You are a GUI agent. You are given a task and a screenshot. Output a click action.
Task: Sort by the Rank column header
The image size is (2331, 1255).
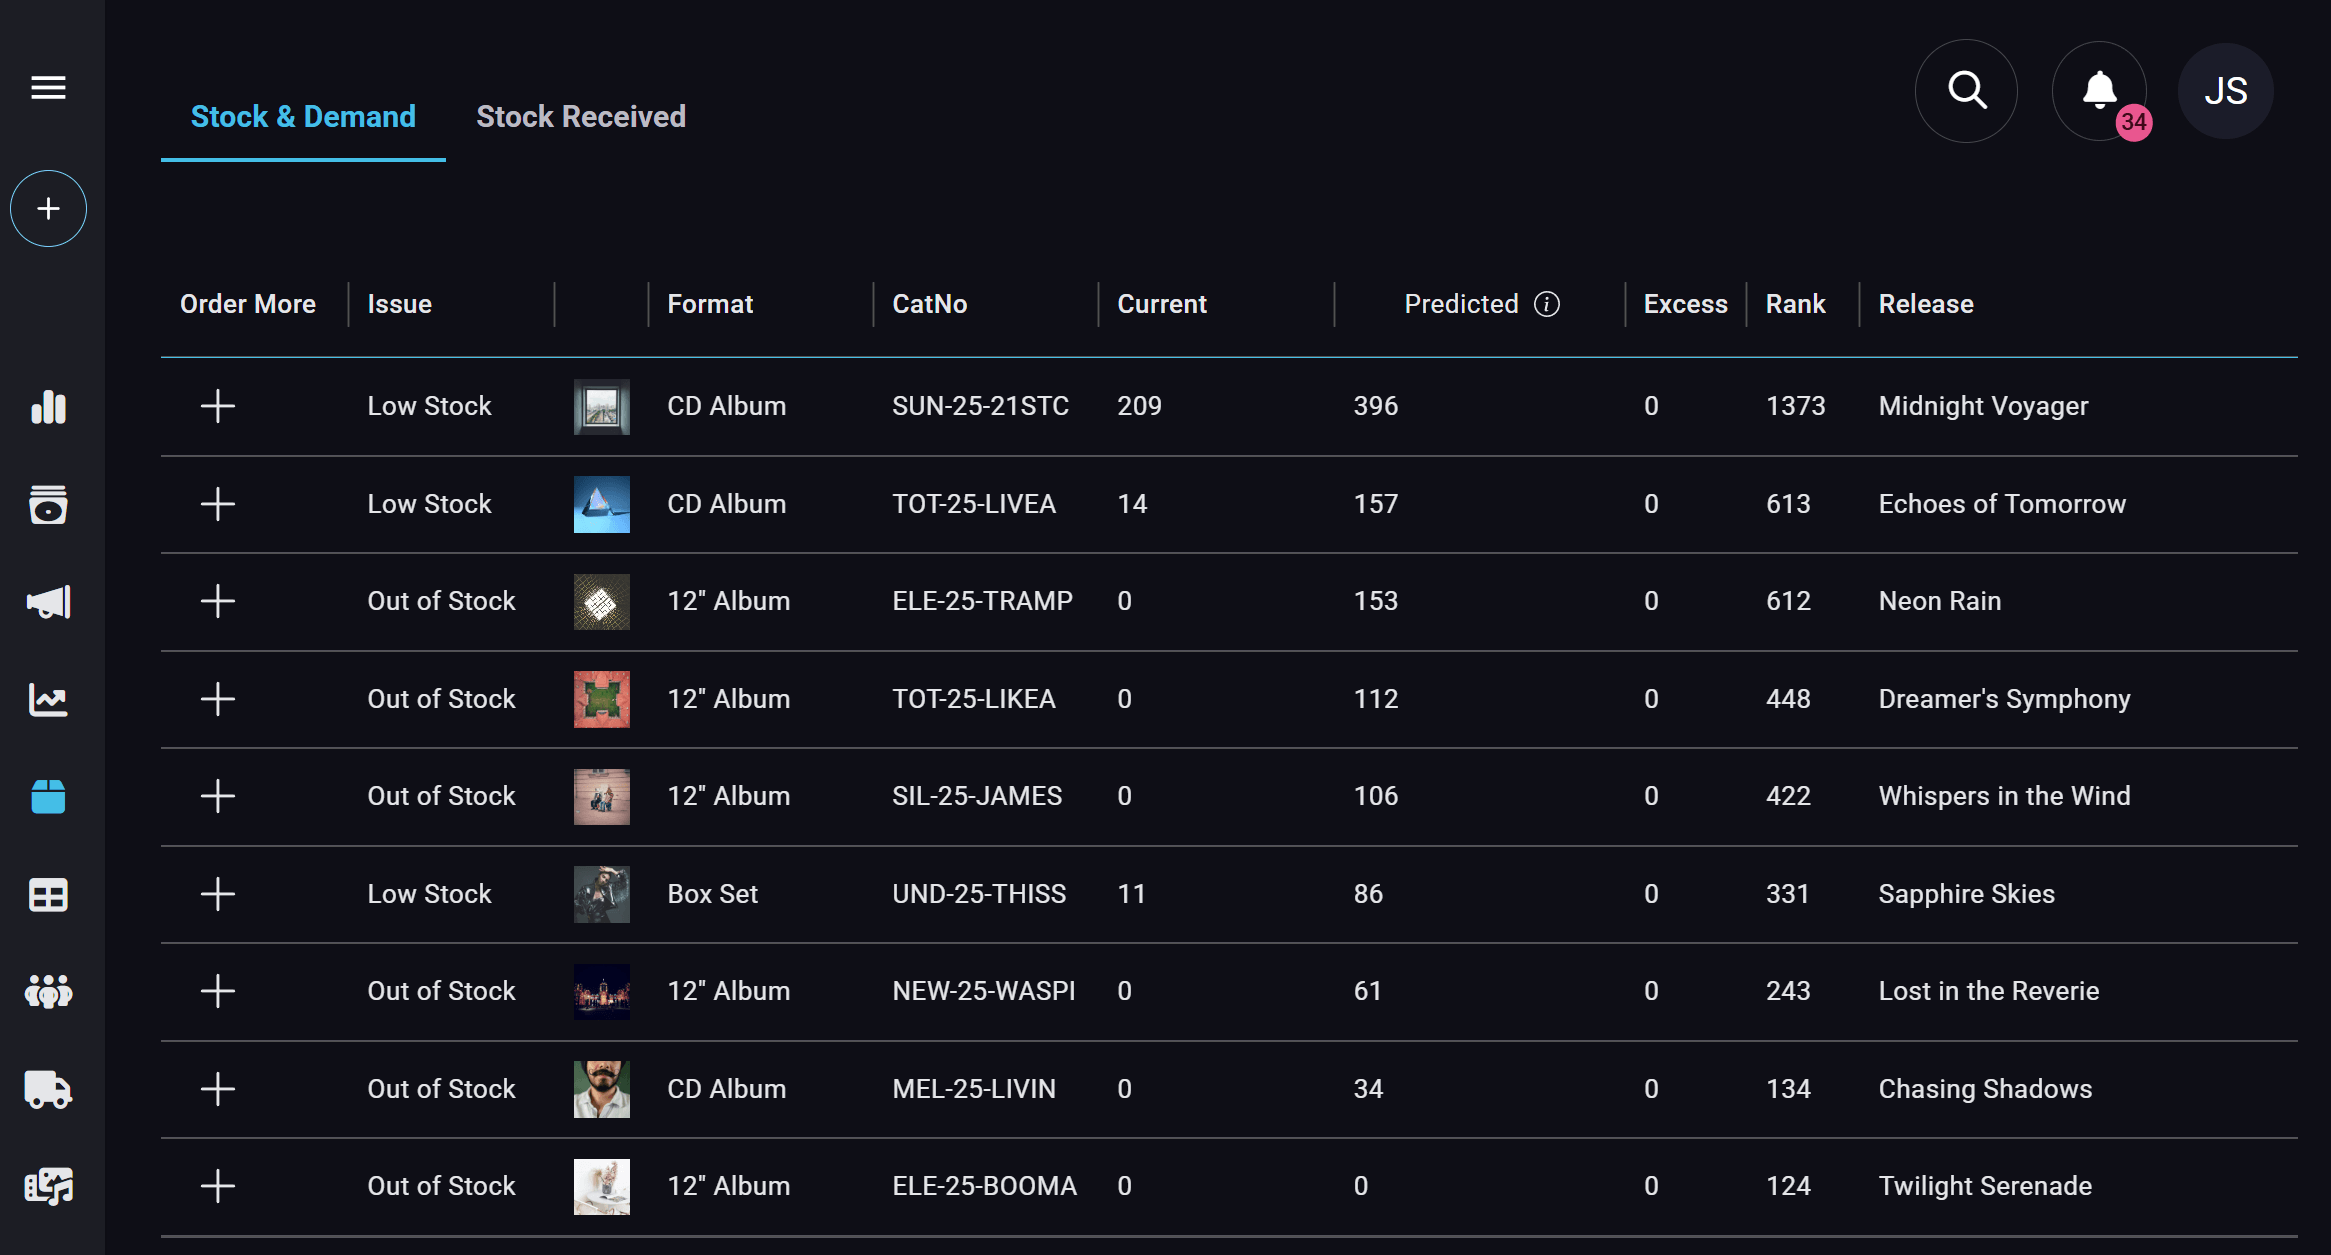(x=1795, y=304)
